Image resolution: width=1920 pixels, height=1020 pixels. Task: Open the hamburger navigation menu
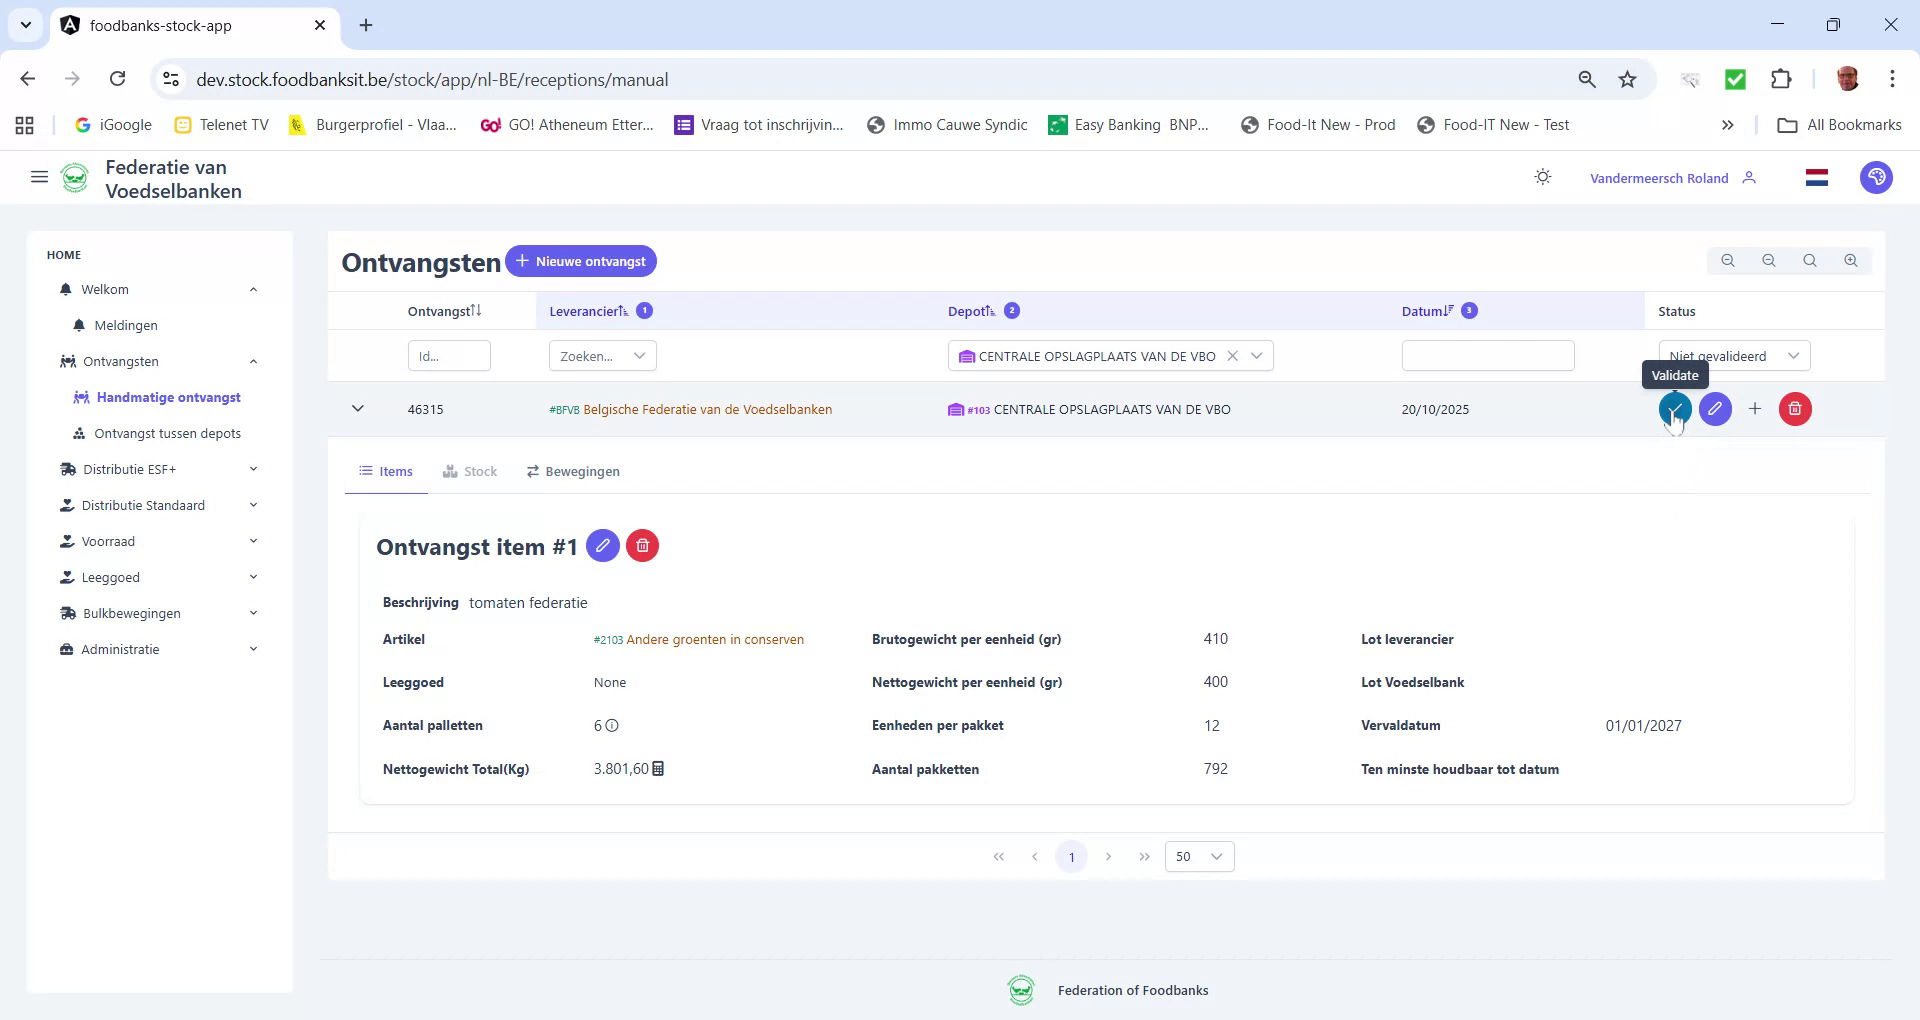pos(39,177)
